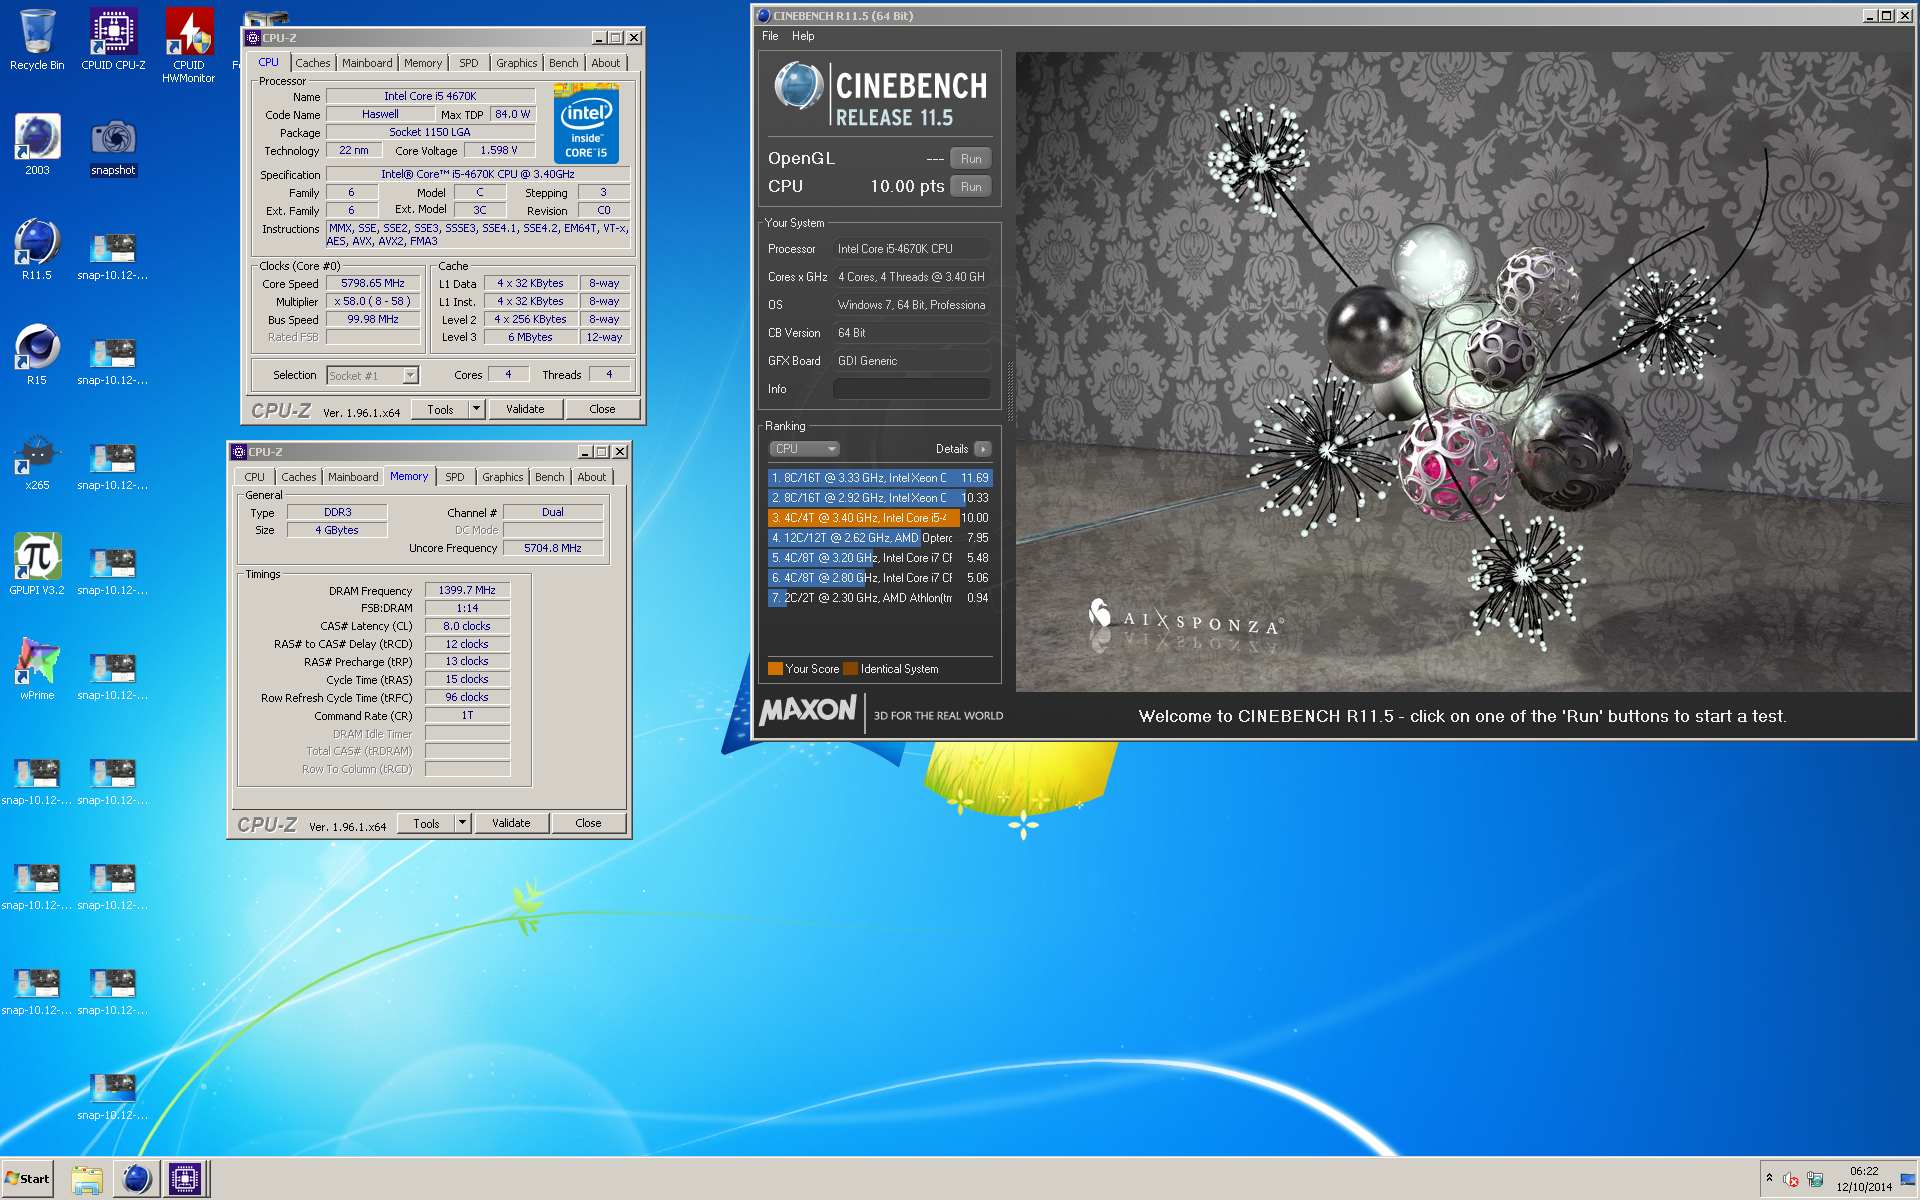1920x1200 pixels.
Task: Open About tab in top CPU-Z window
Action: [605, 63]
